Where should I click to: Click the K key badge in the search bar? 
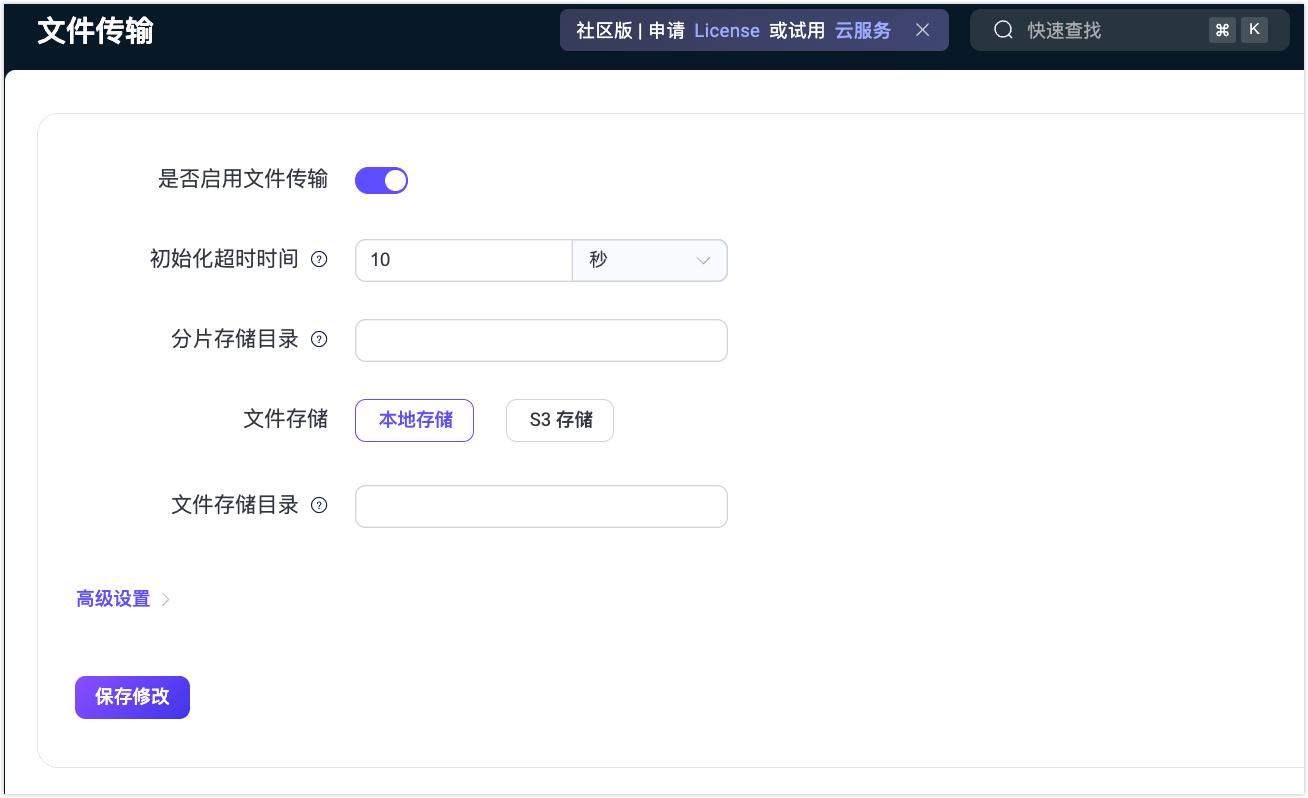coord(1255,29)
